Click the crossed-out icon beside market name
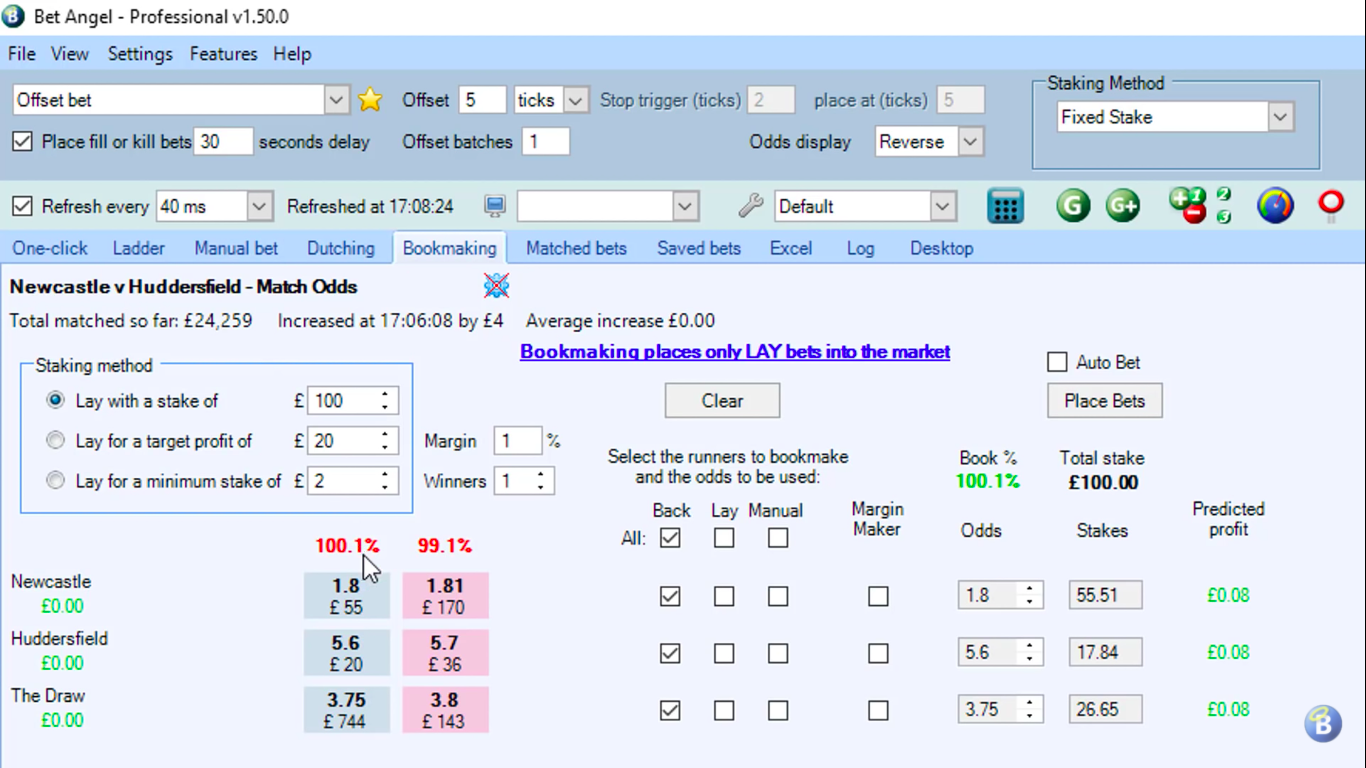This screenshot has height=768, width=1366. [497, 286]
